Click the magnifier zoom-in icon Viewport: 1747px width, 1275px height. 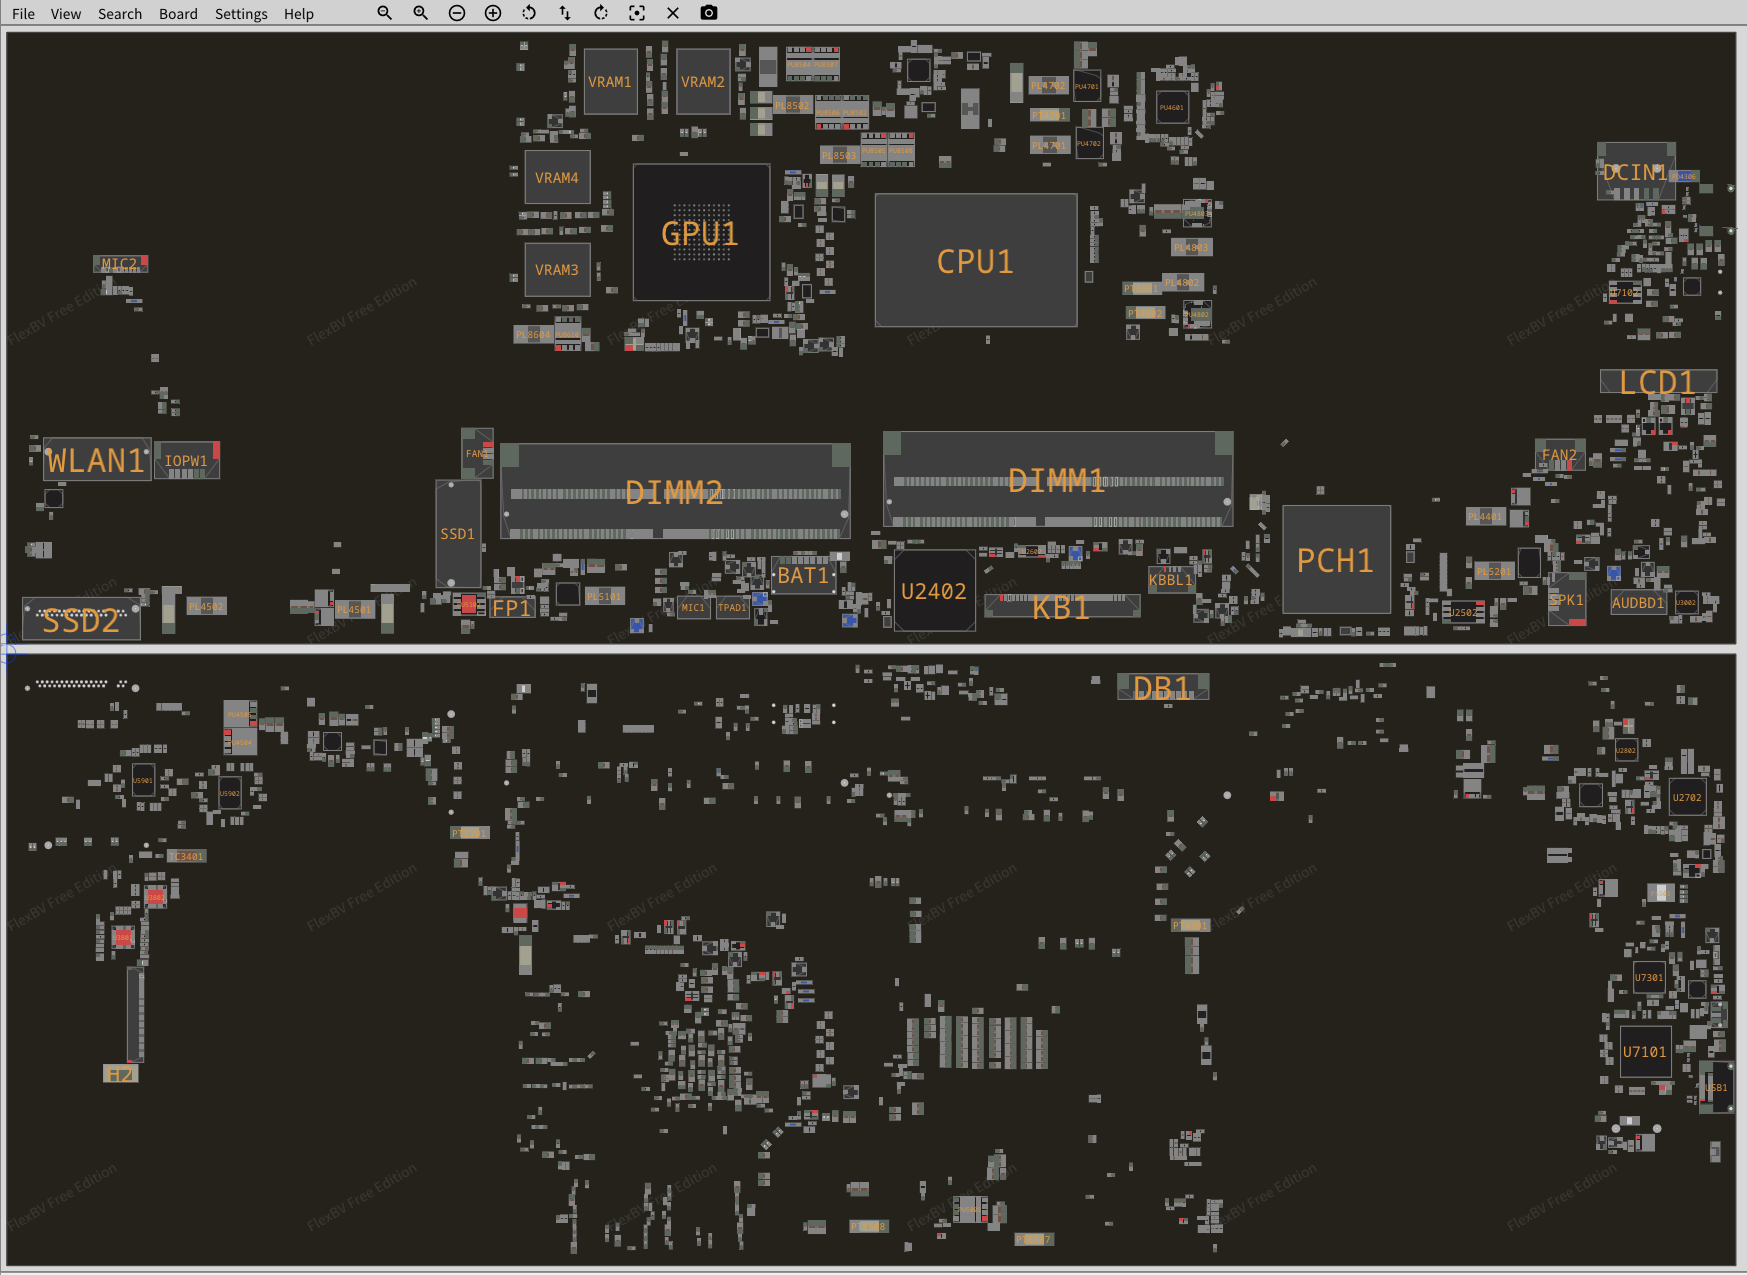click(420, 13)
